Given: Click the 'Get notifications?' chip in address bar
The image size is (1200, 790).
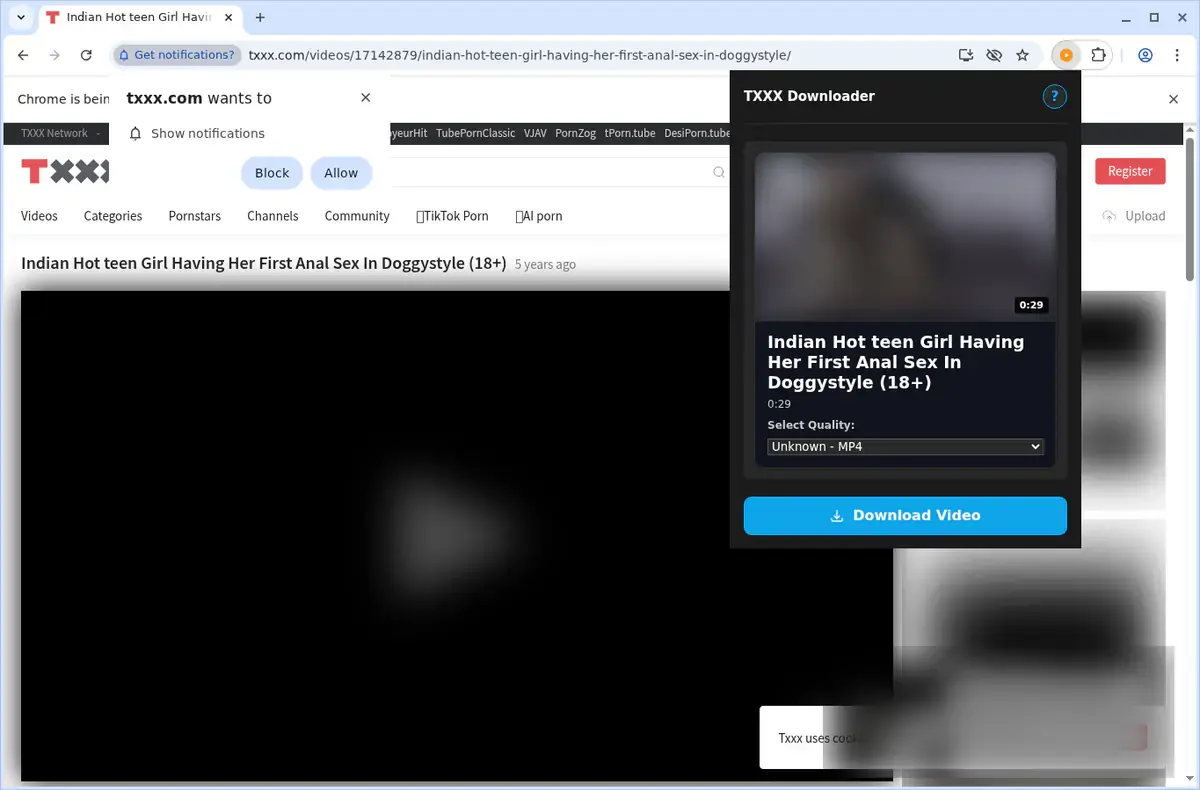Looking at the screenshot, I should [x=177, y=55].
